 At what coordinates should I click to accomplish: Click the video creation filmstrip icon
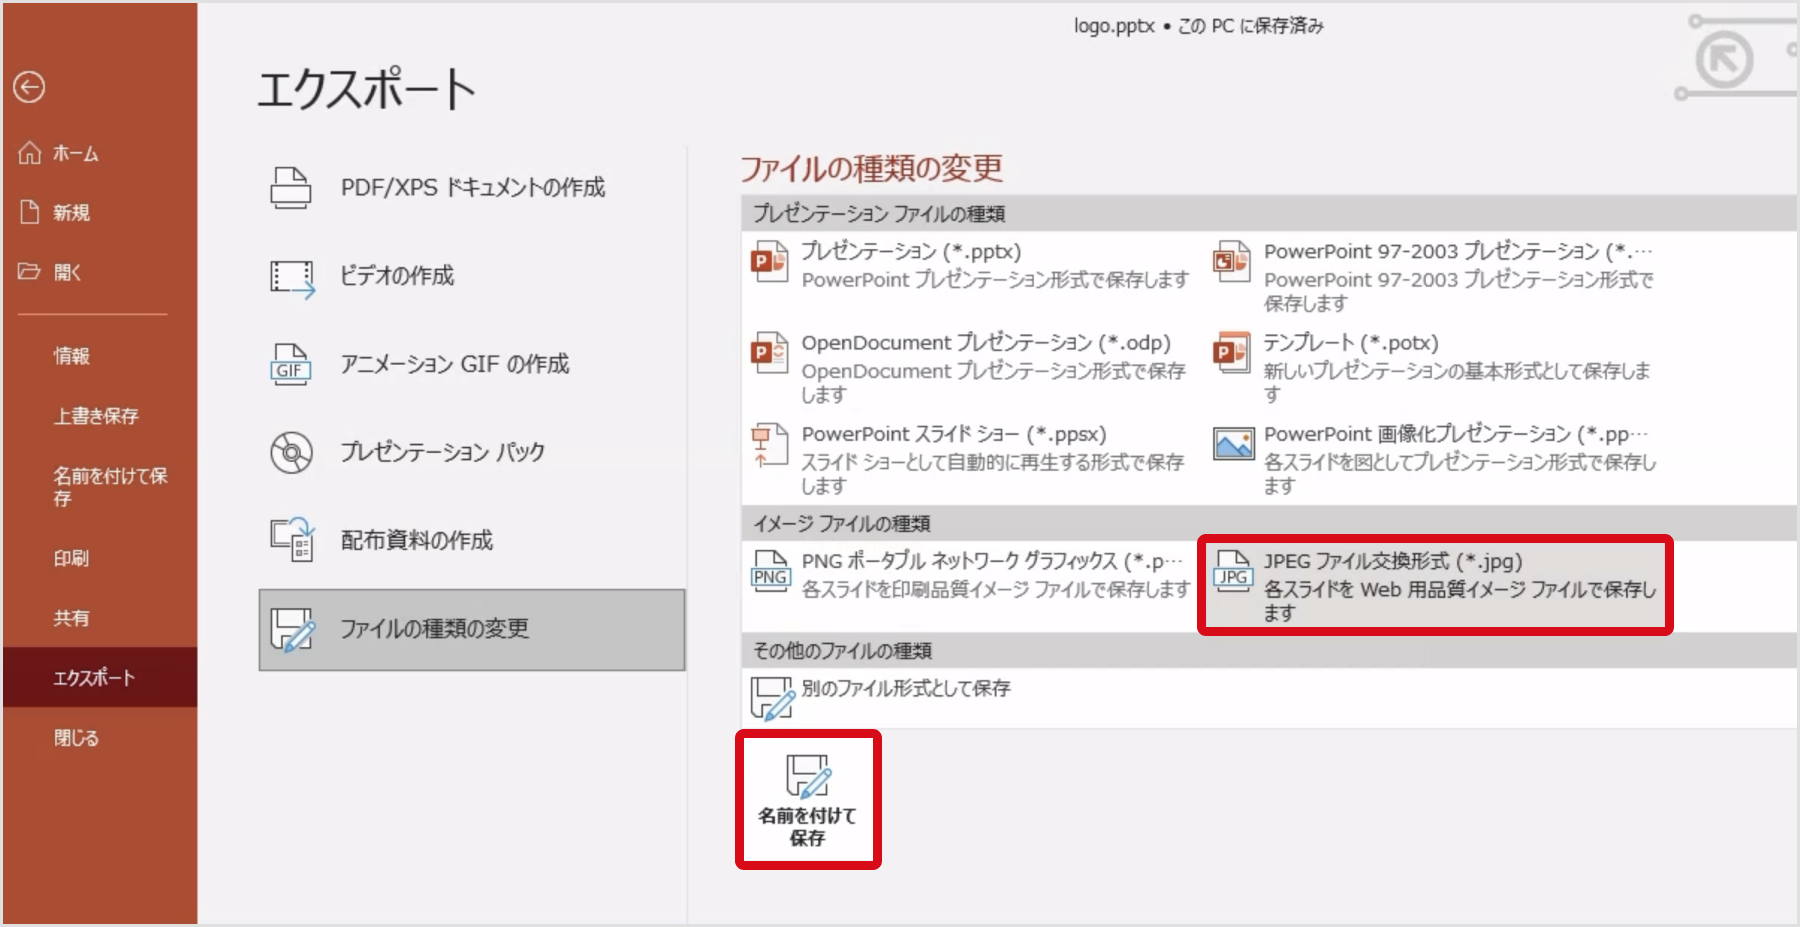(x=291, y=277)
